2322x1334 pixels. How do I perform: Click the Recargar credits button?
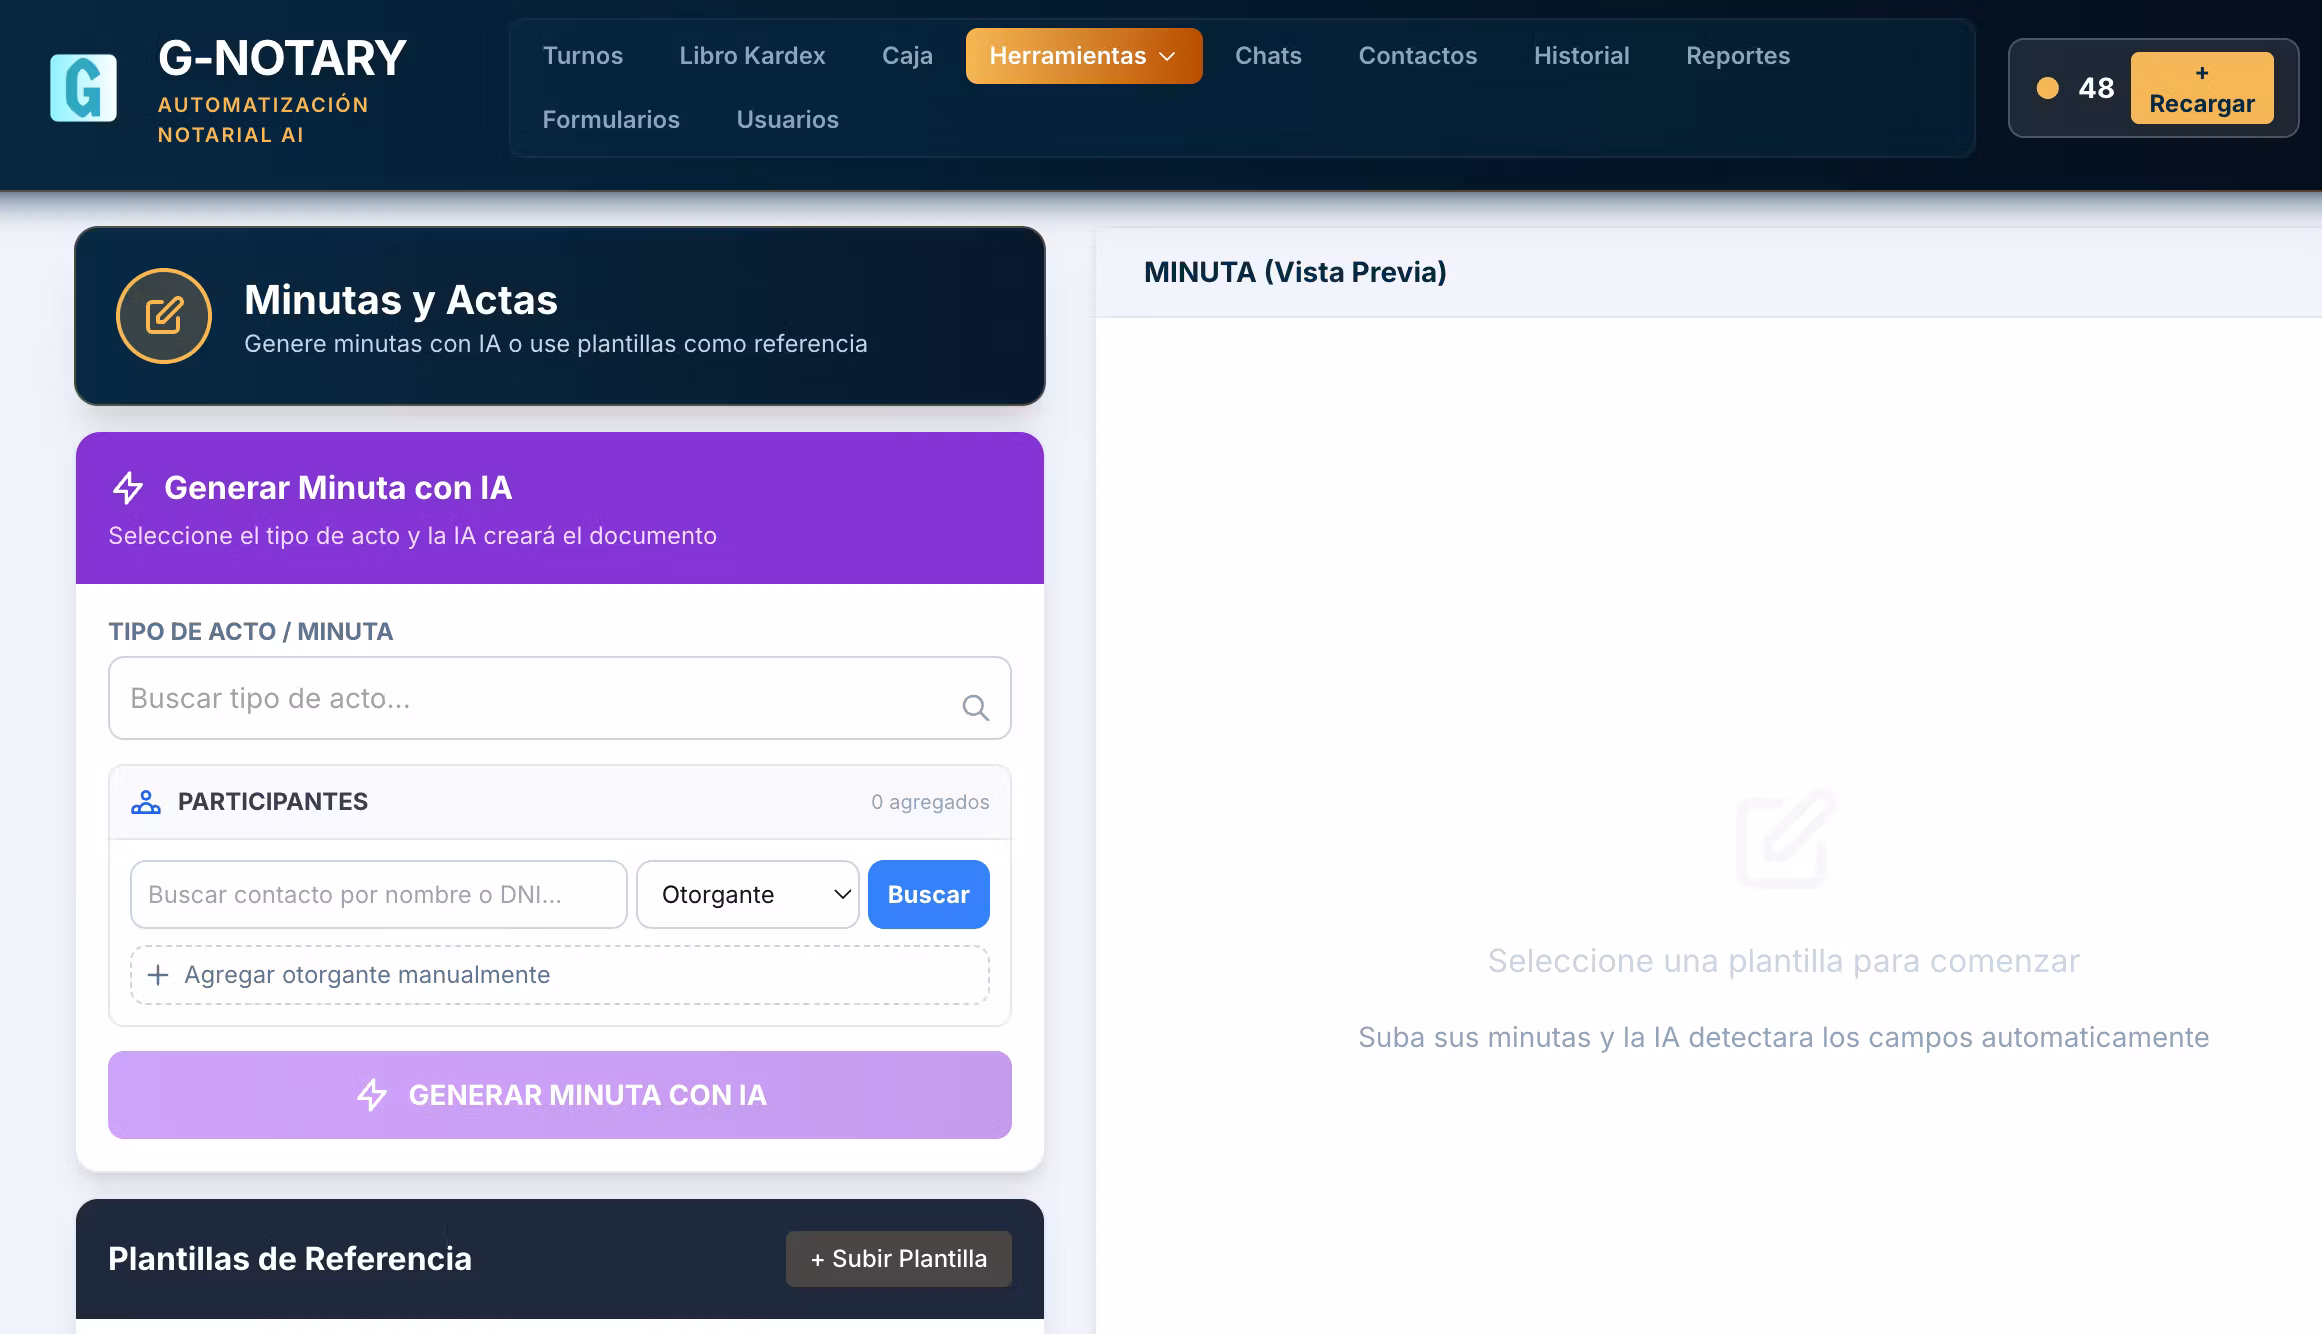click(2201, 88)
